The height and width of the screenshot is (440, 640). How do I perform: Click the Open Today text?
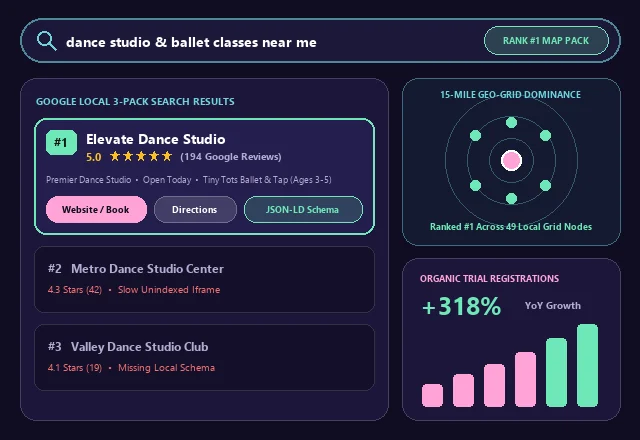point(167,180)
